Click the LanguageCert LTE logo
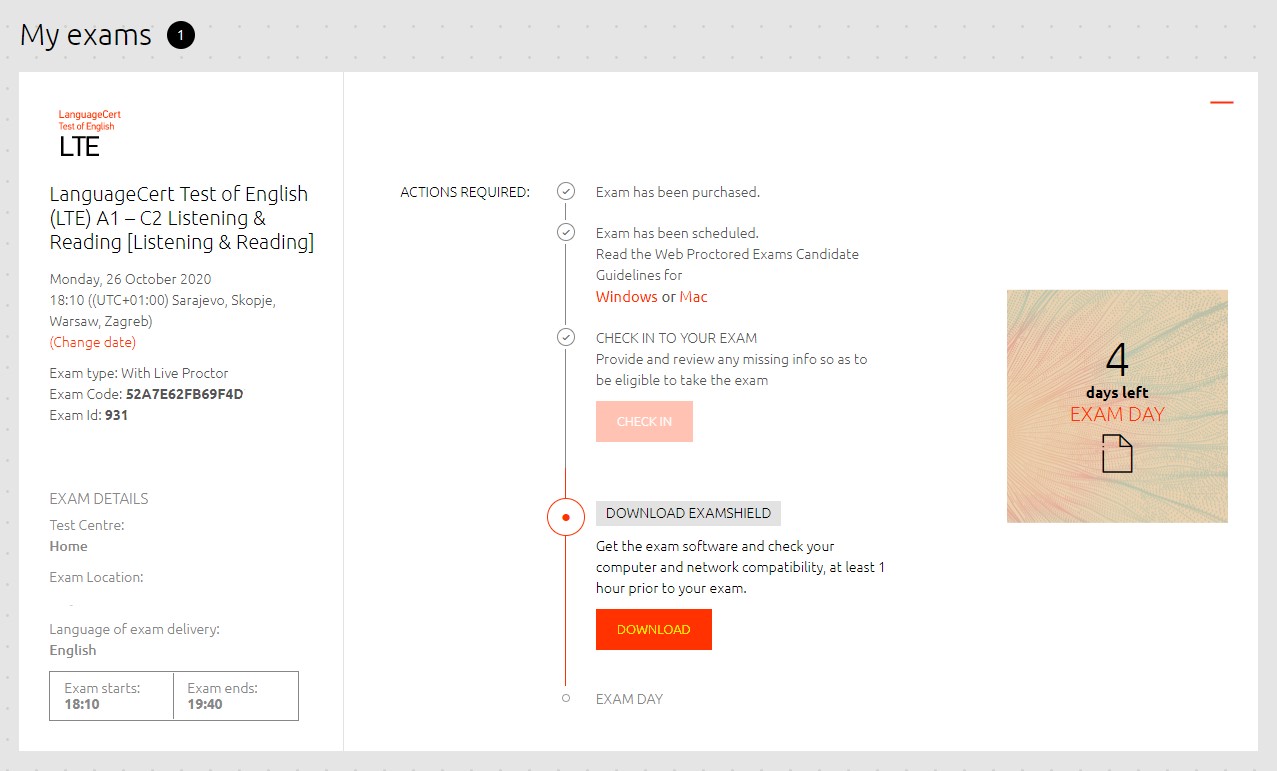Image resolution: width=1277 pixels, height=771 pixels. (x=89, y=134)
